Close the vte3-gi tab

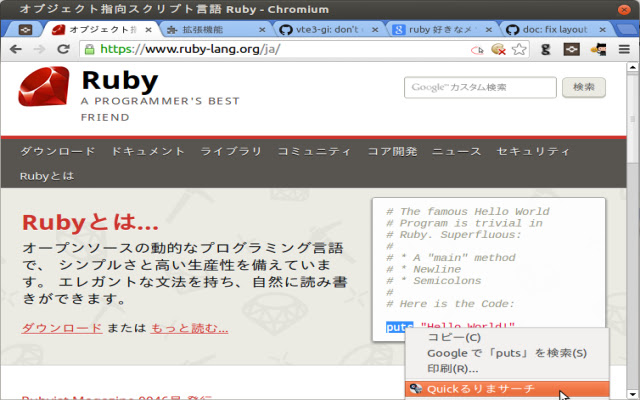(x=375, y=30)
